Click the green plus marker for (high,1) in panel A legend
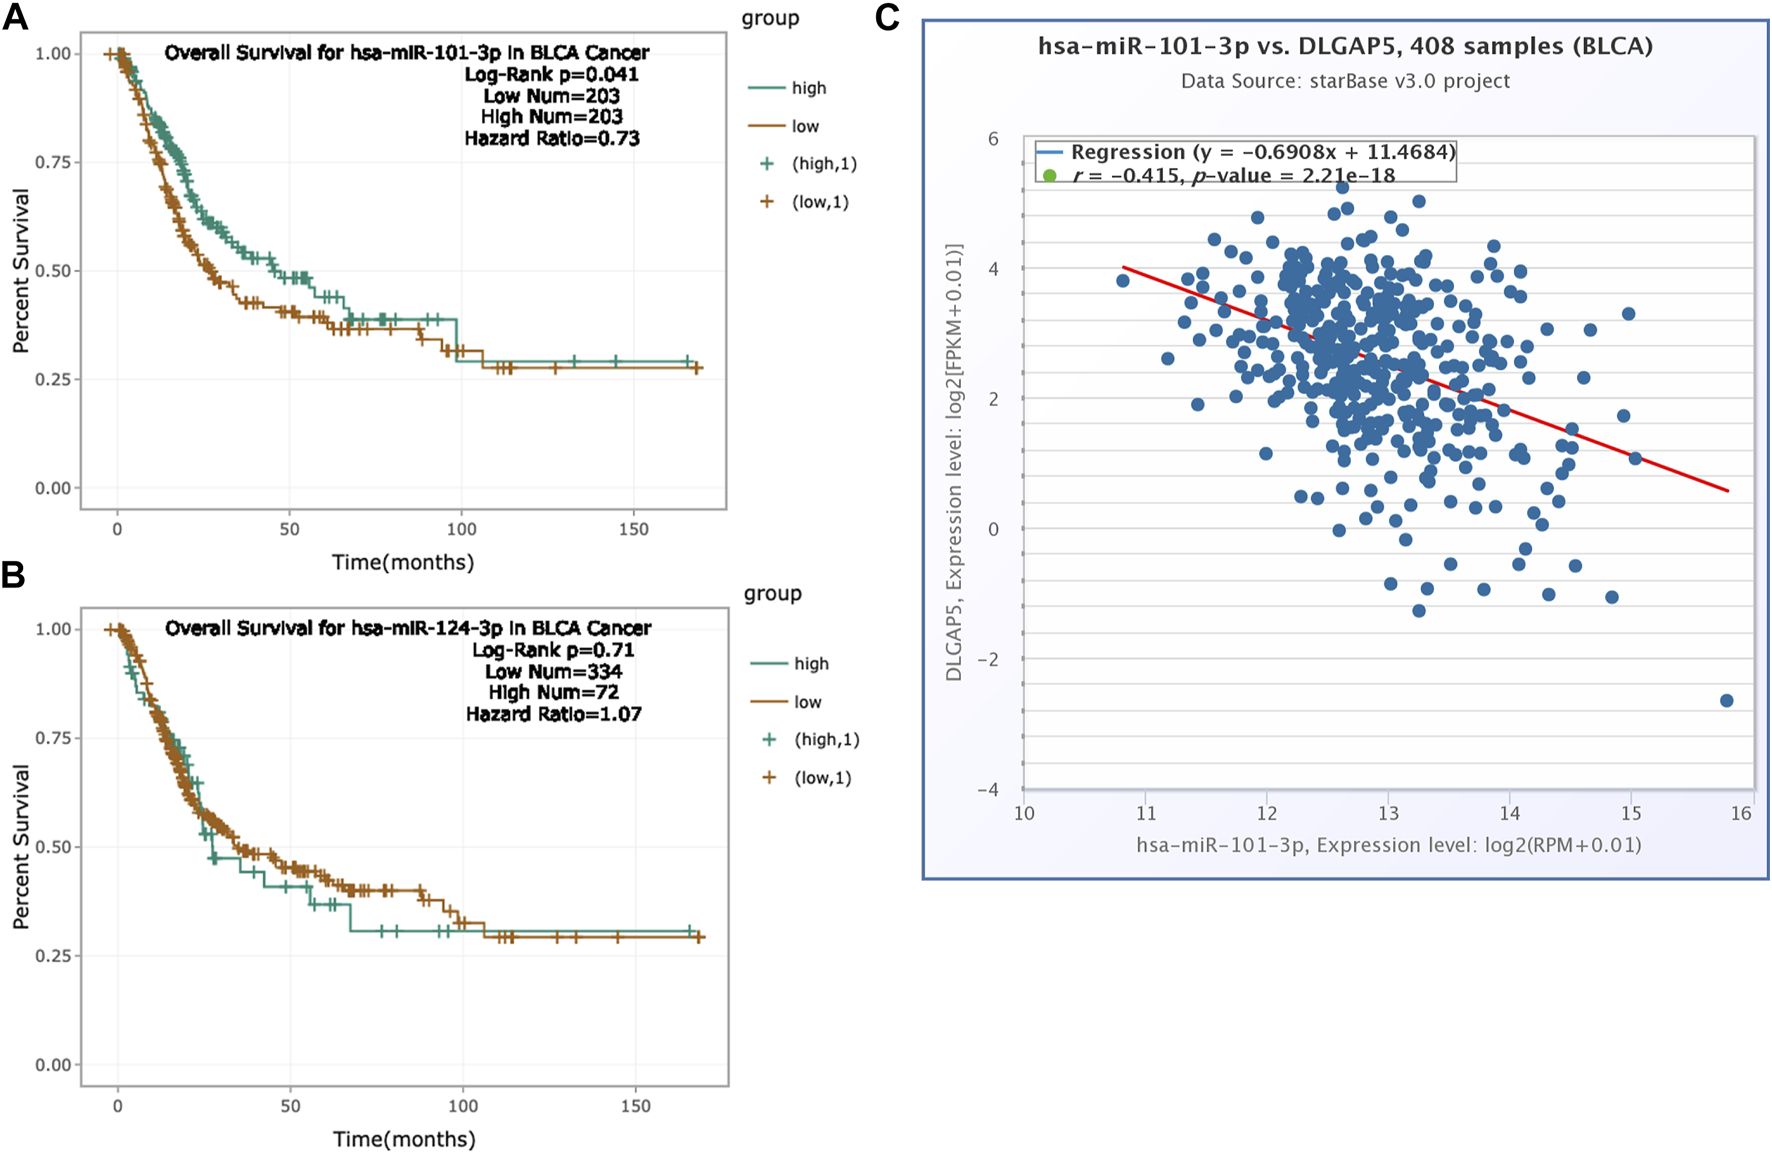The height and width of the screenshot is (1153, 1772). 767,164
